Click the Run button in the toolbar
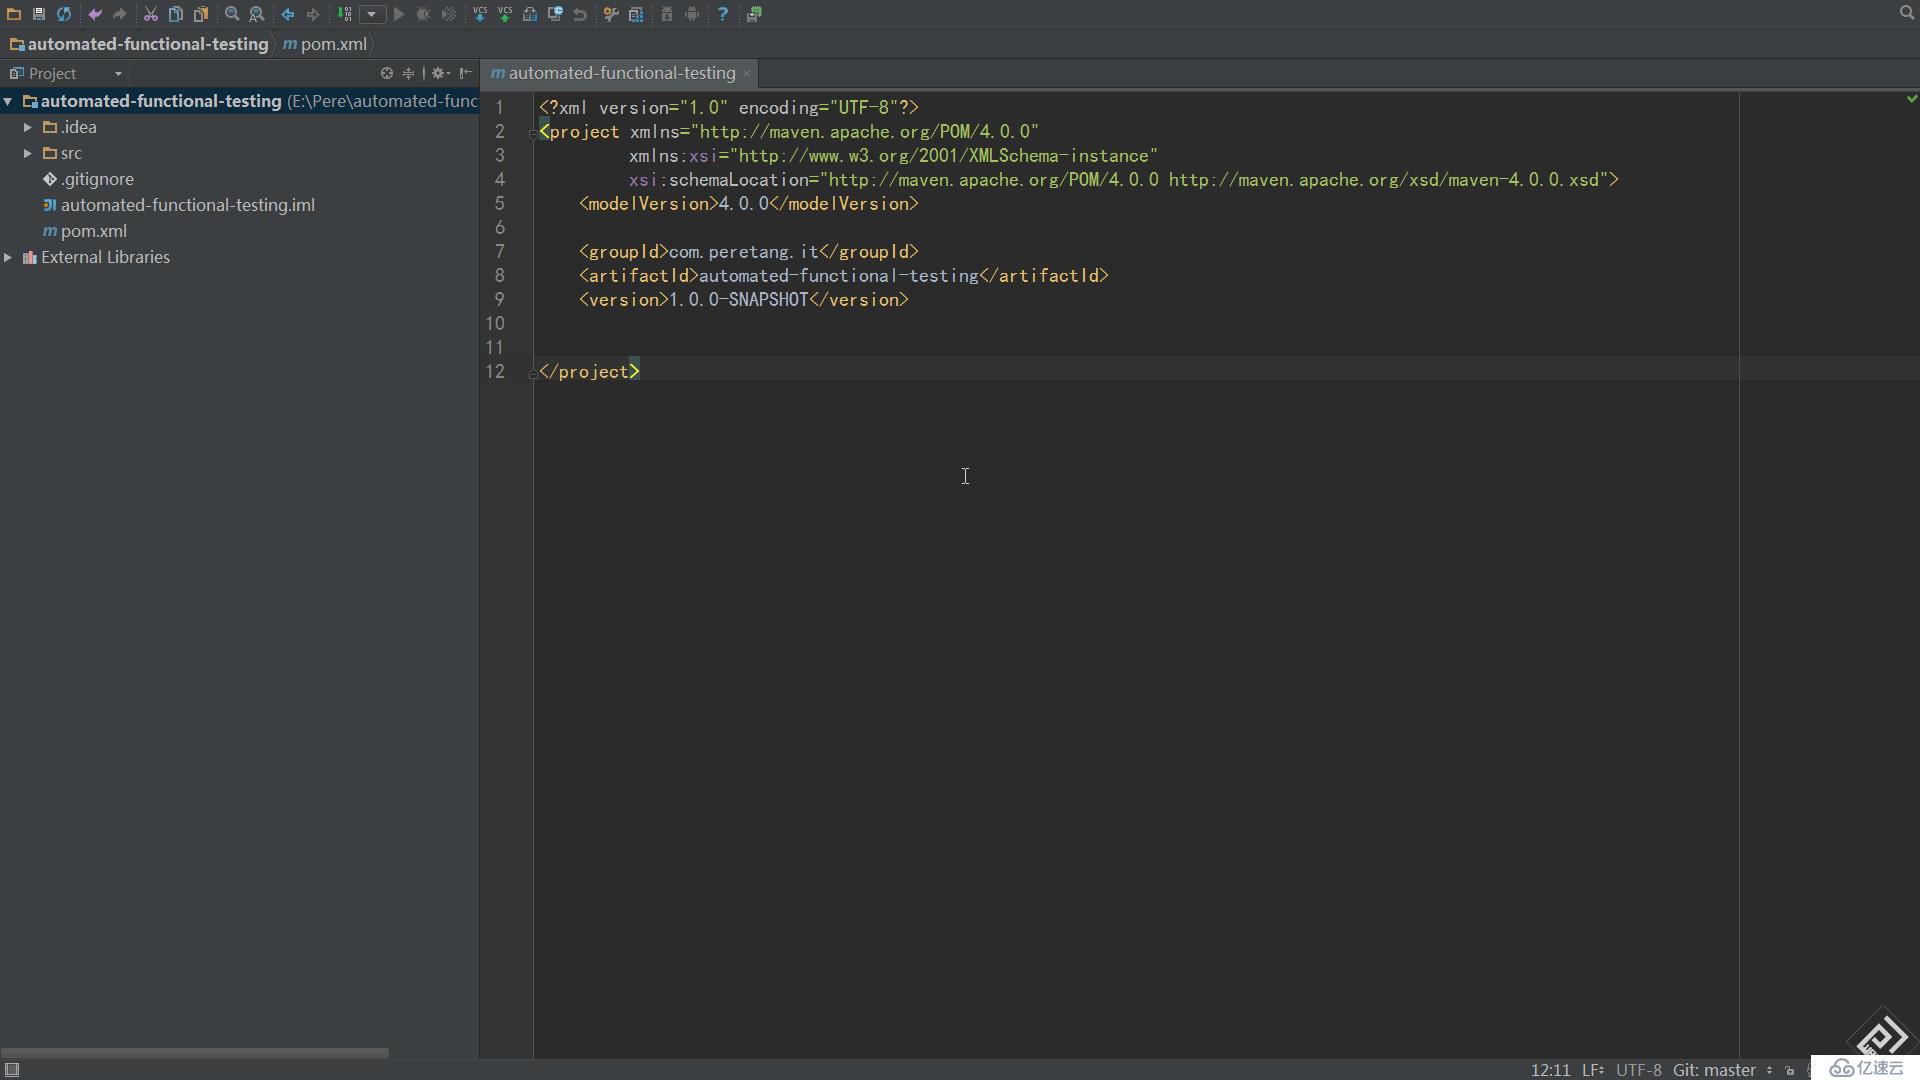 [x=400, y=13]
